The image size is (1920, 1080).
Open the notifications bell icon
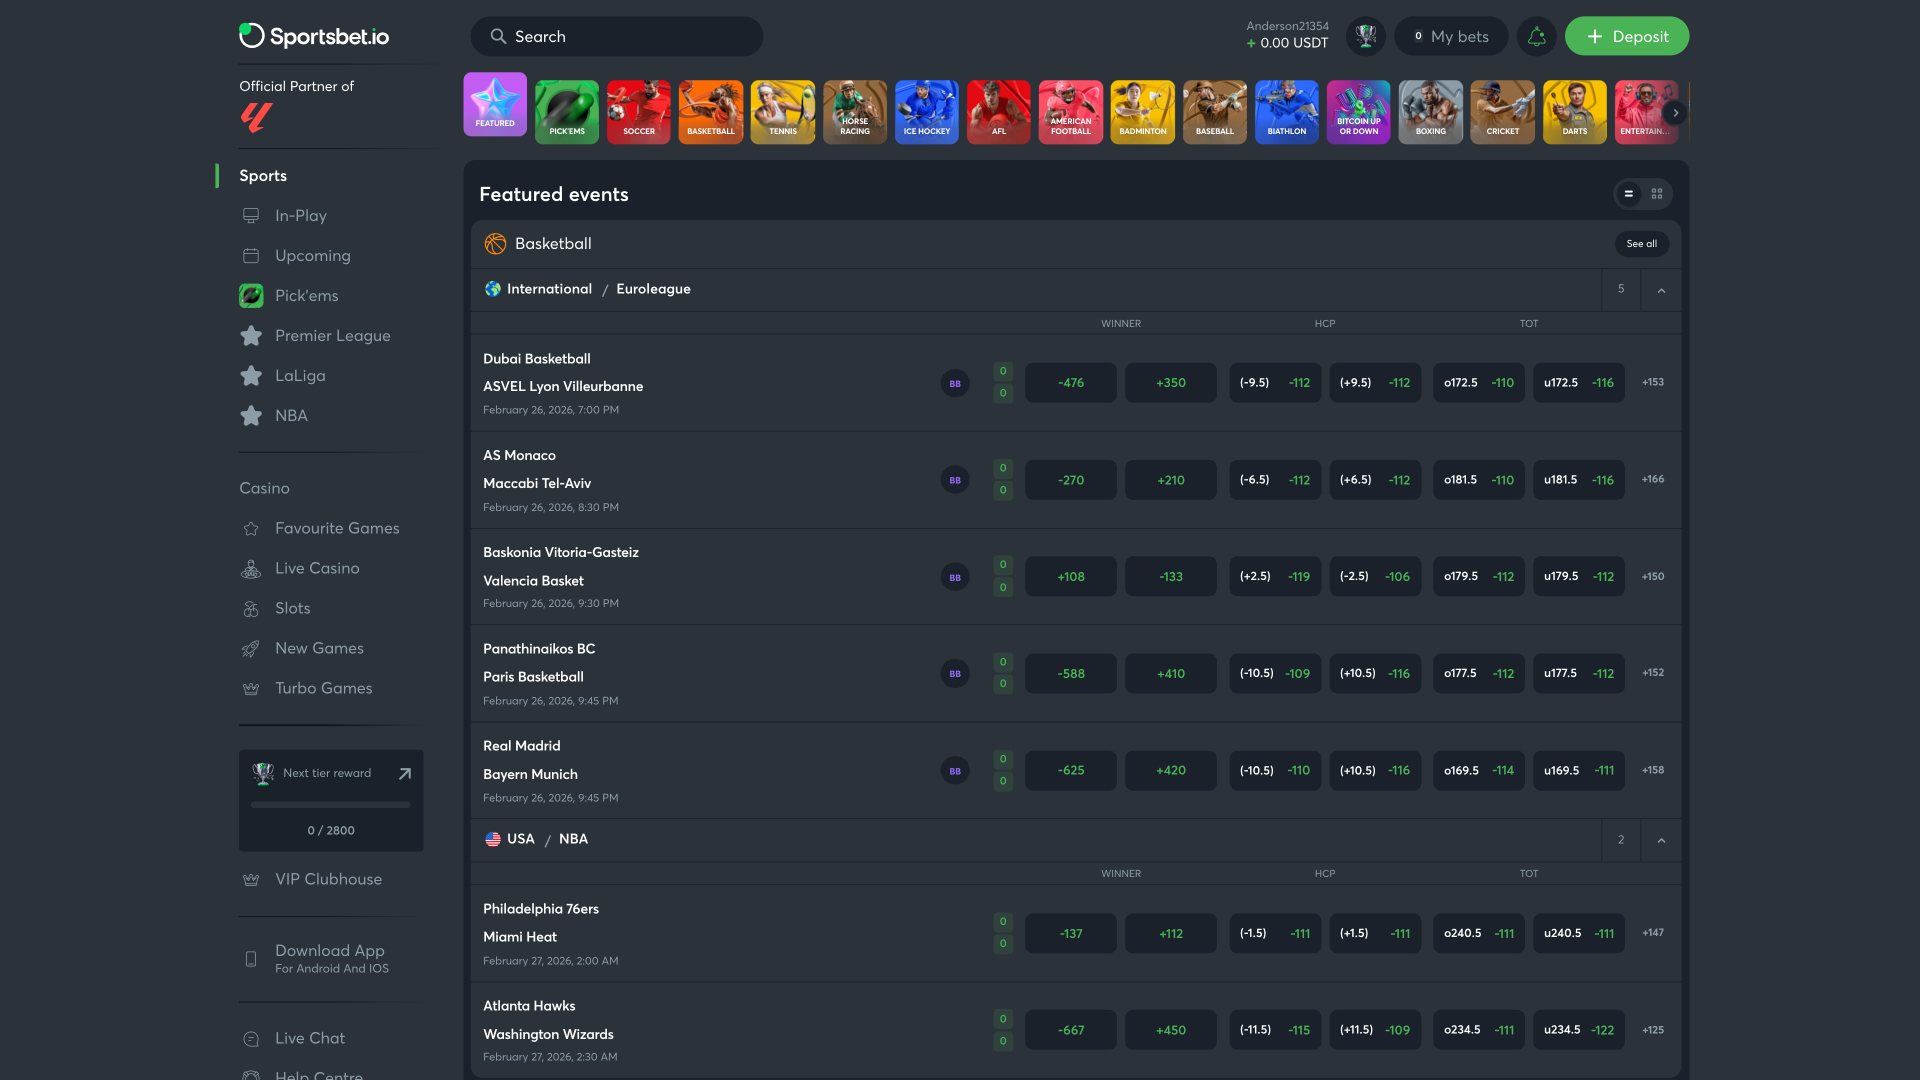click(x=1537, y=36)
